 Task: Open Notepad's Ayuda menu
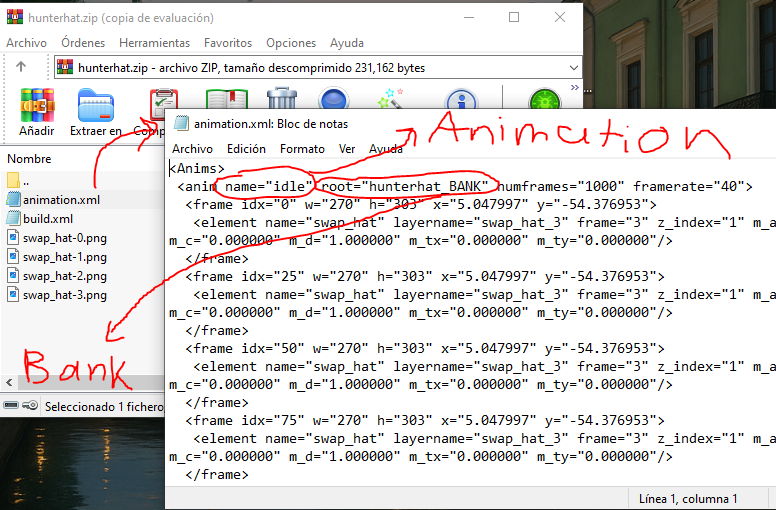coord(386,149)
